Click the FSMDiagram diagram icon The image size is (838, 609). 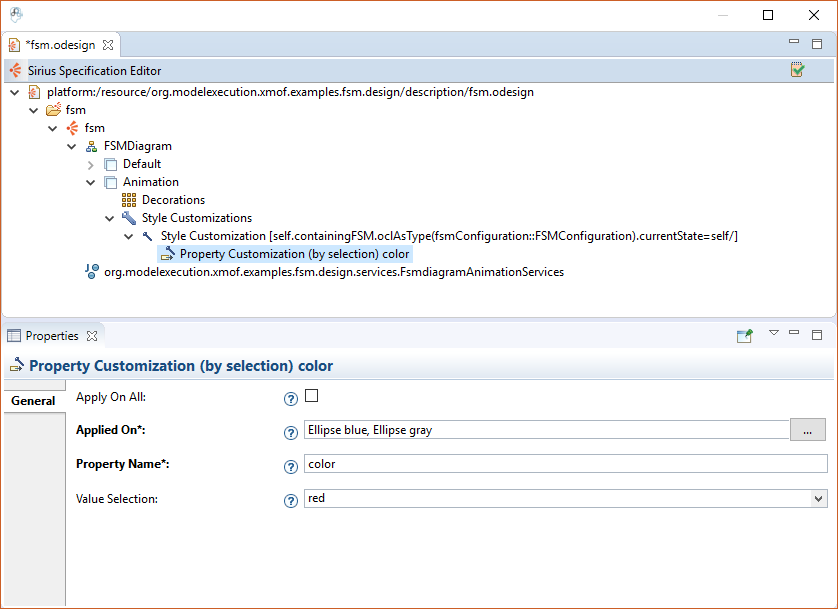(x=91, y=146)
